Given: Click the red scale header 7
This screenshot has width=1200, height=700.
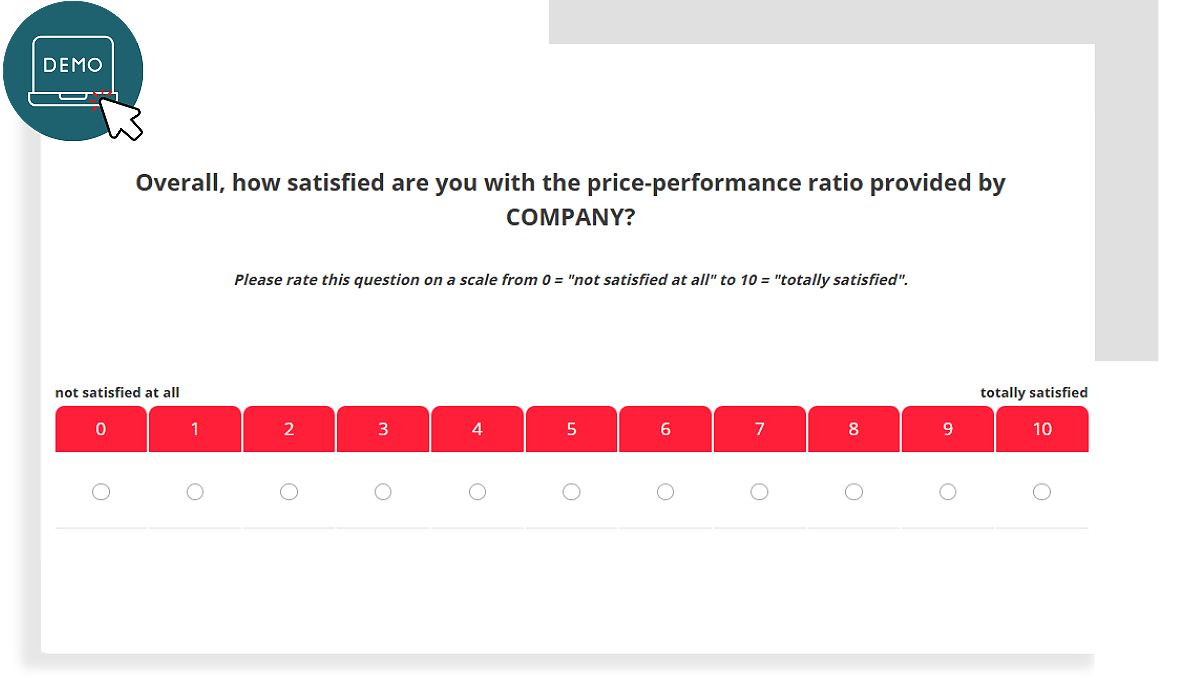Looking at the screenshot, I should [x=759, y=429].
